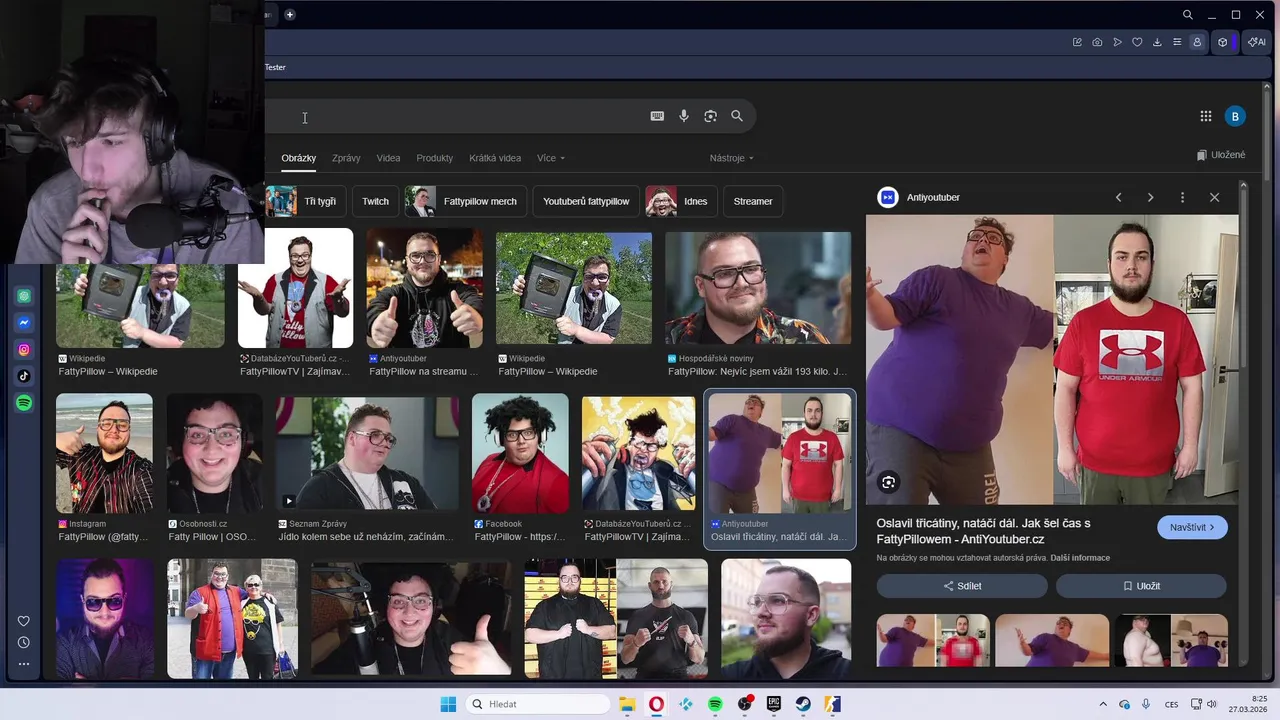Open Spotify in the Opera sidebar

click(x=24, y=403)
